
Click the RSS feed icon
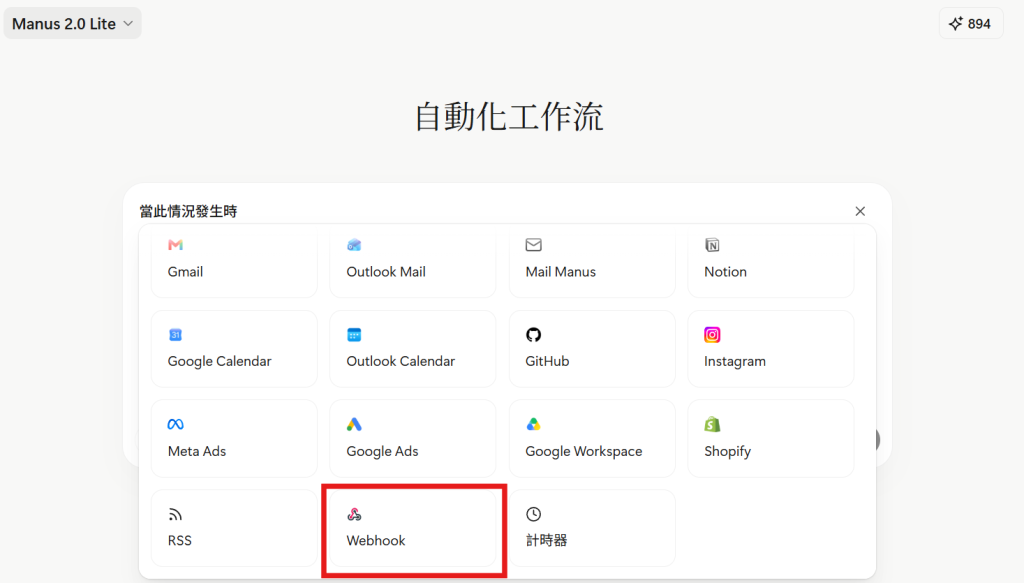click(175, 514)
